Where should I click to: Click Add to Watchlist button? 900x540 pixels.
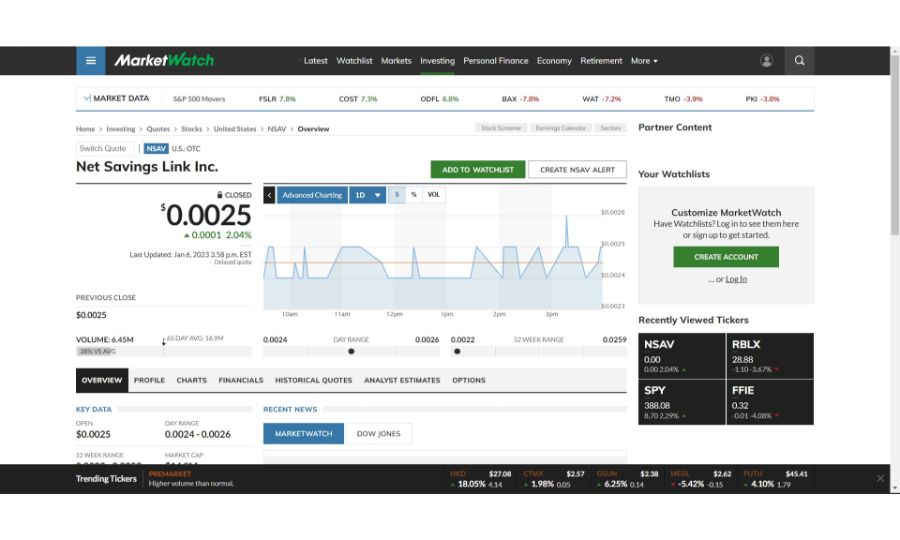478,170
